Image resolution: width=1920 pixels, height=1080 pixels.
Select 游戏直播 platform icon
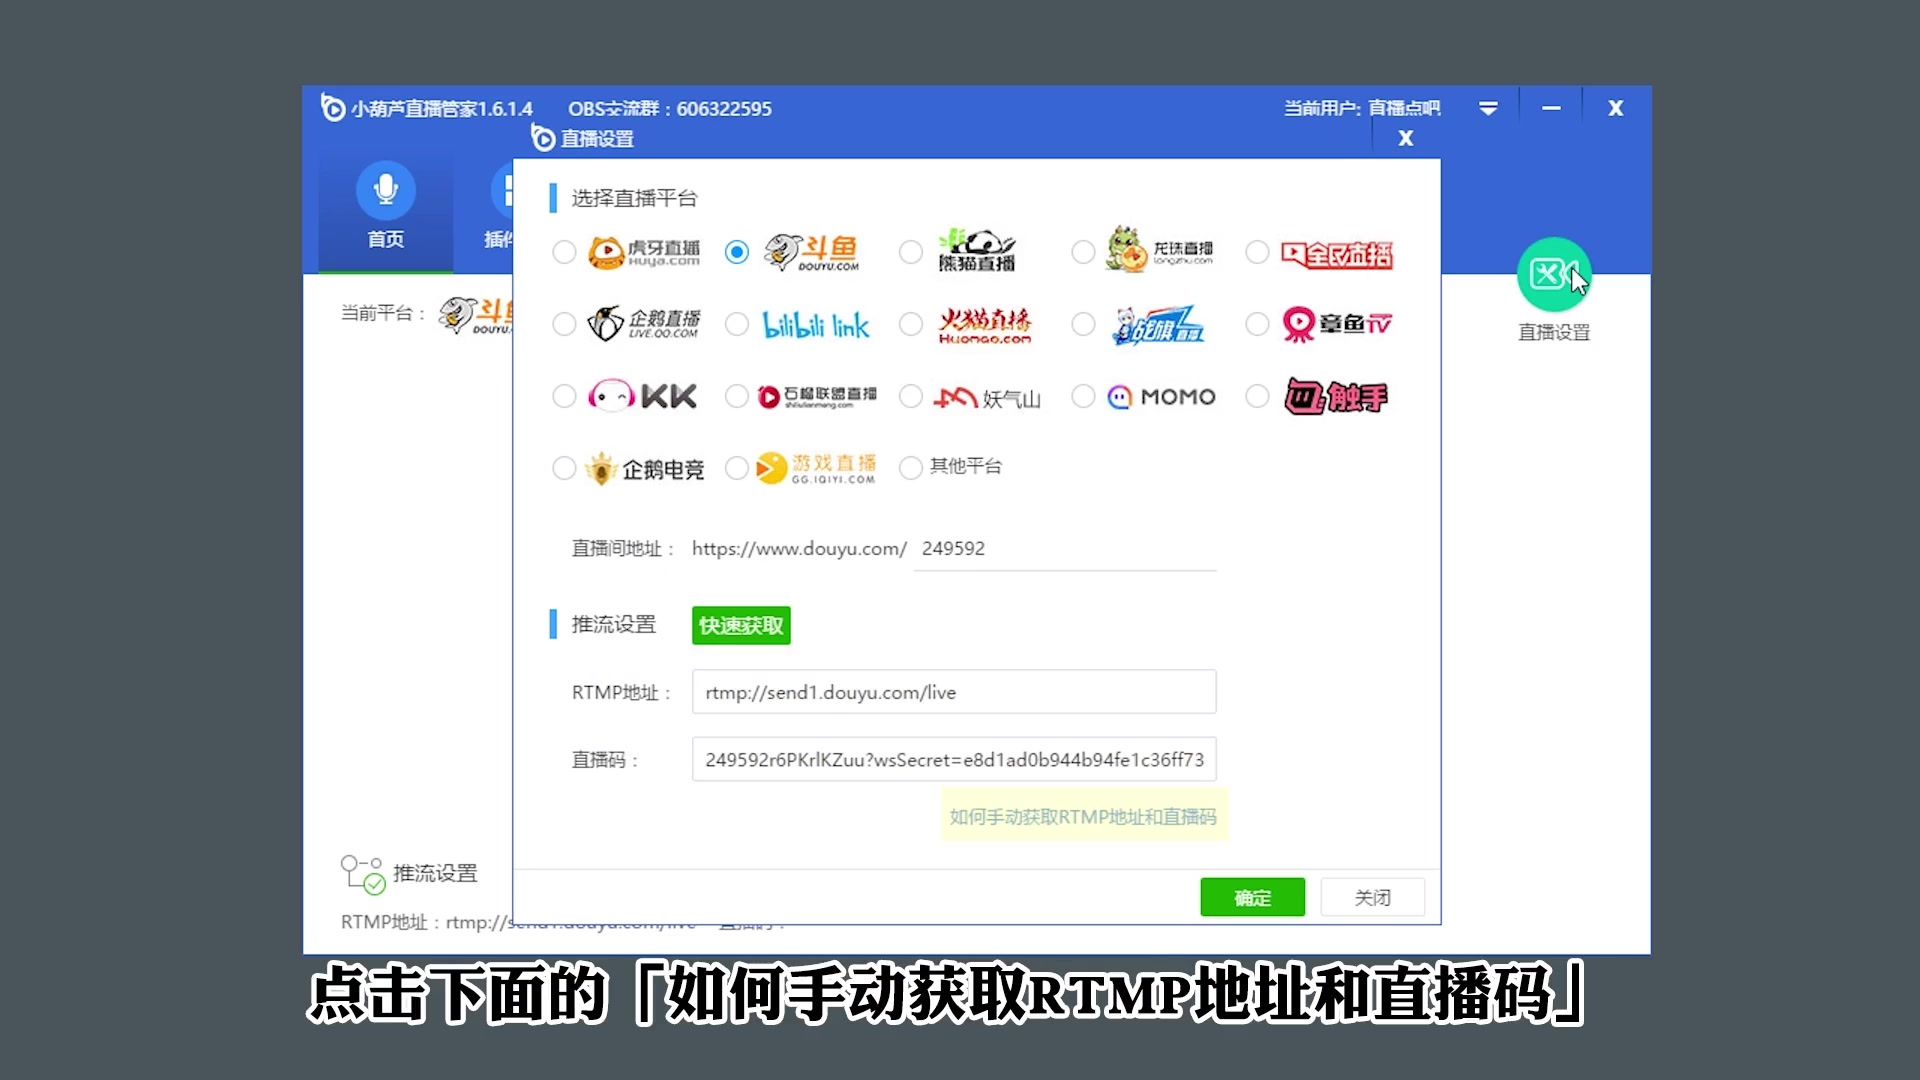816,467
